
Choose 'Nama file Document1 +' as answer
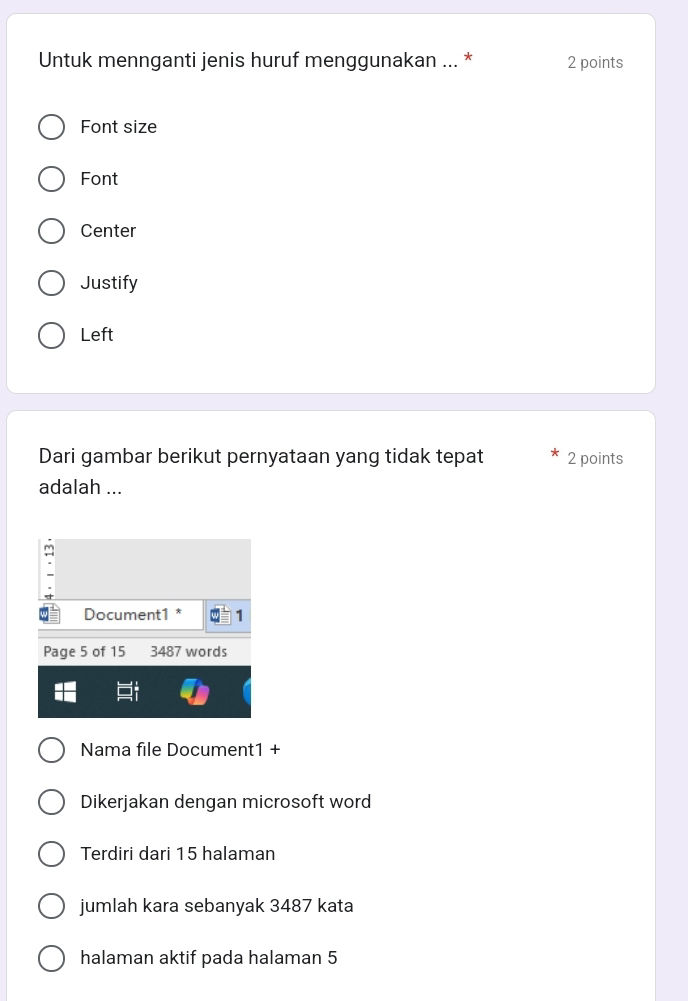click(x=52, y=749)
